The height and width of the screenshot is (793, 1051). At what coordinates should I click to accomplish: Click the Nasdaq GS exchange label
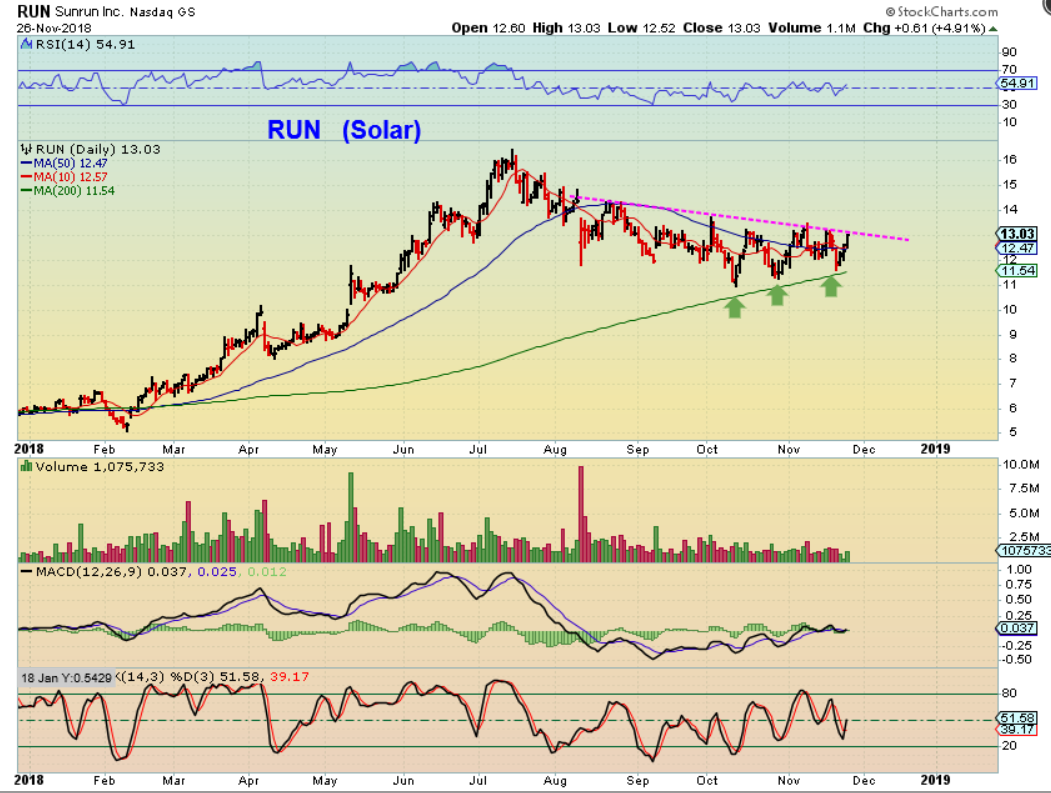pyautogui.click(x=163, y=12)
